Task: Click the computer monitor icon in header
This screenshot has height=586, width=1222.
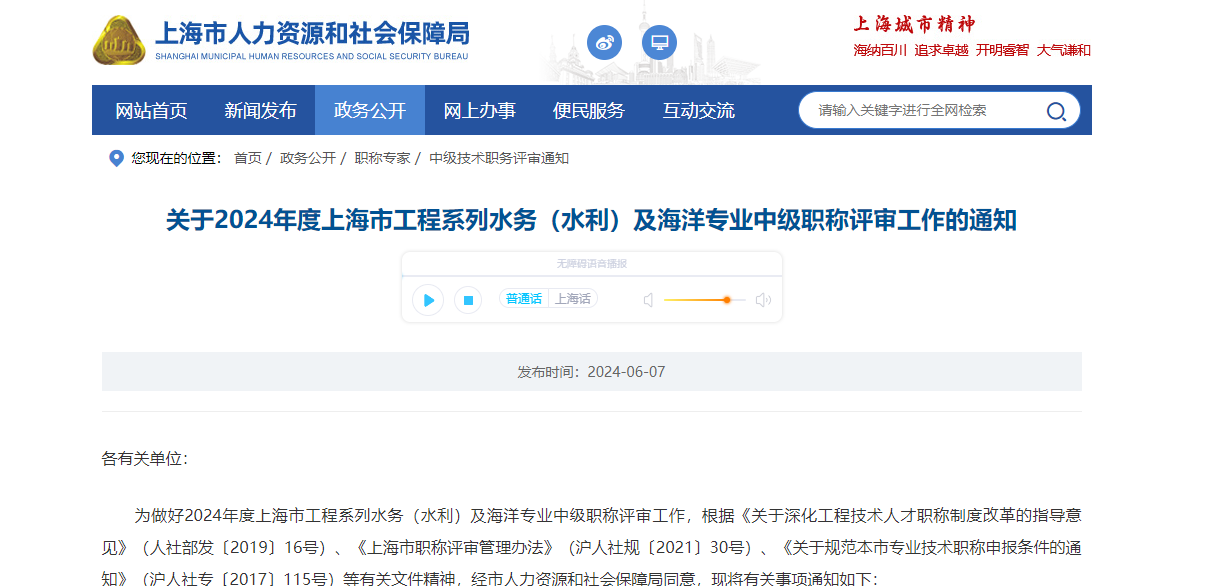Action: tap(659, 43)
